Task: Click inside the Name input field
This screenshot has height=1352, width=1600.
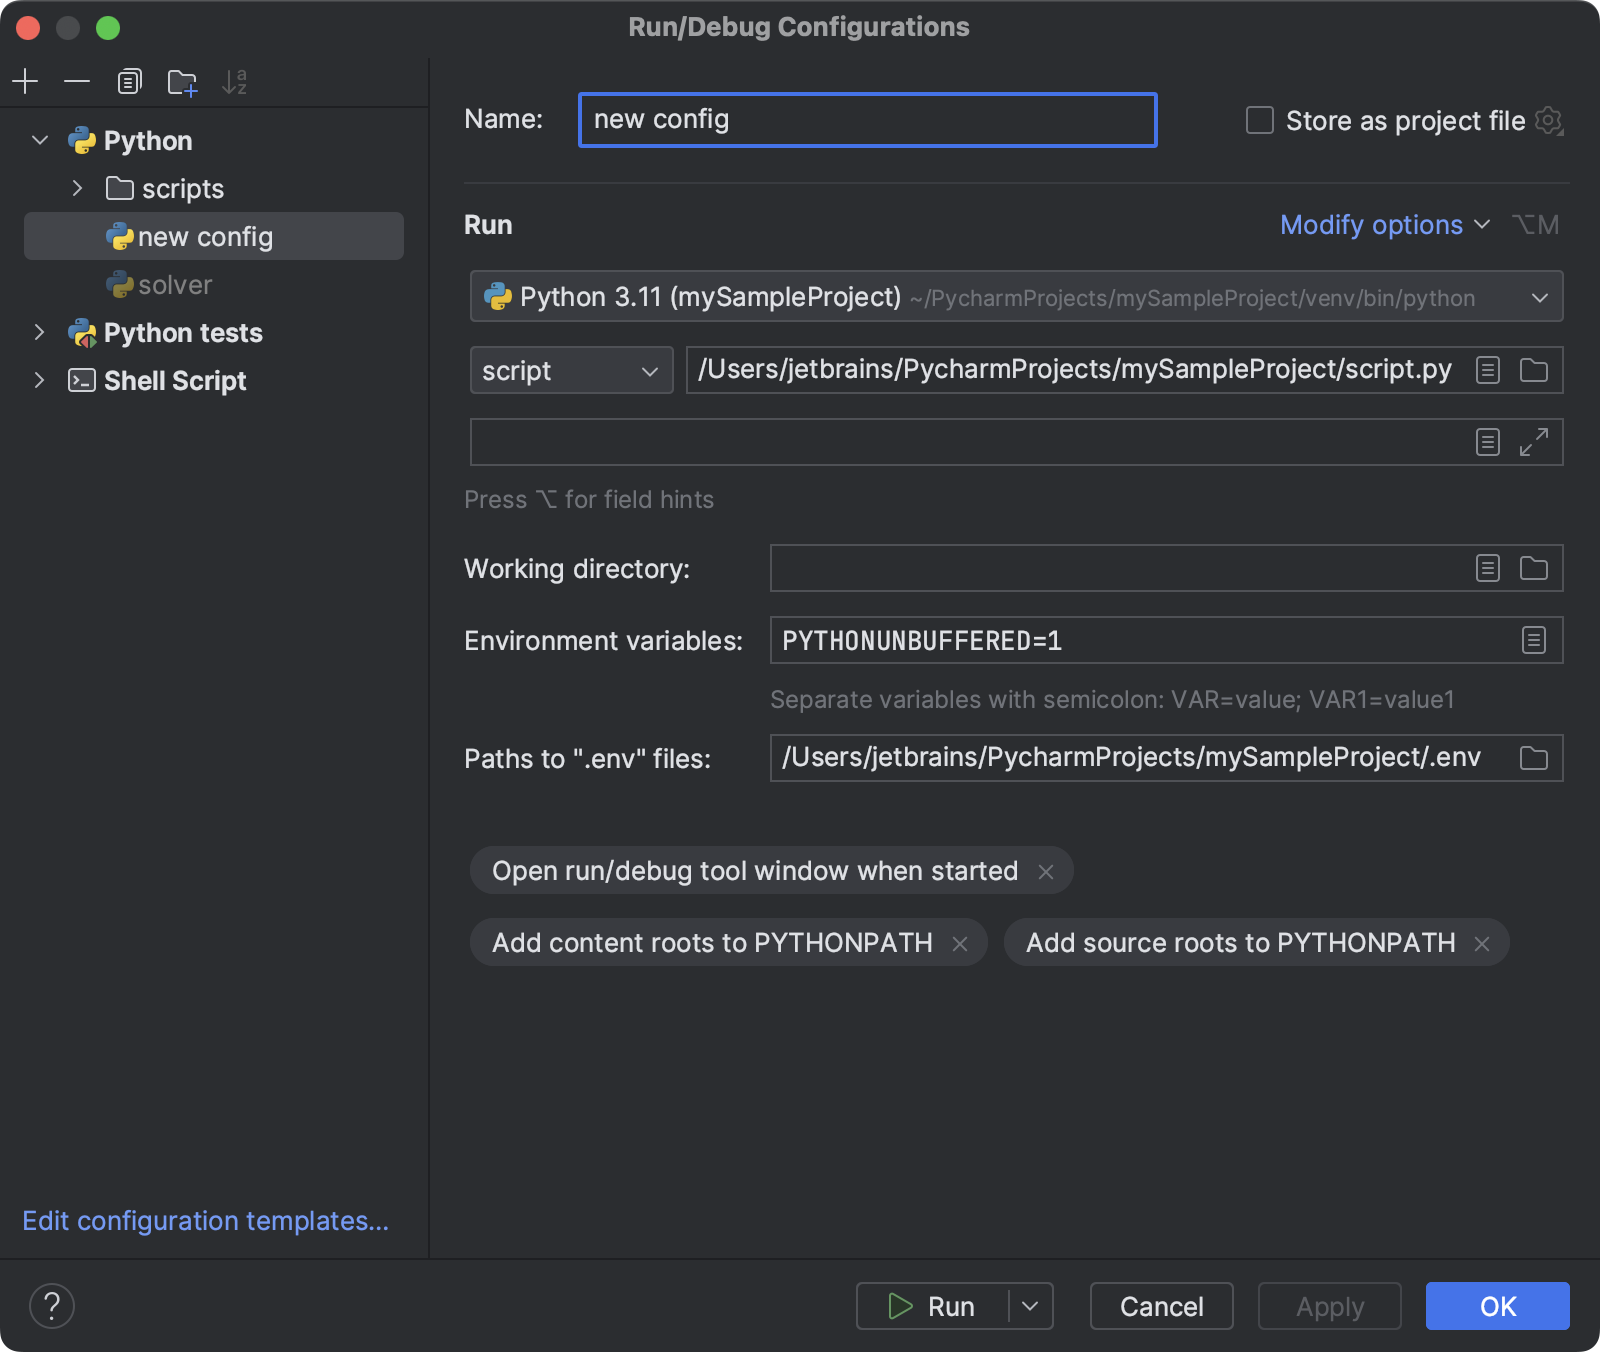Action: [x=867, y=119]
